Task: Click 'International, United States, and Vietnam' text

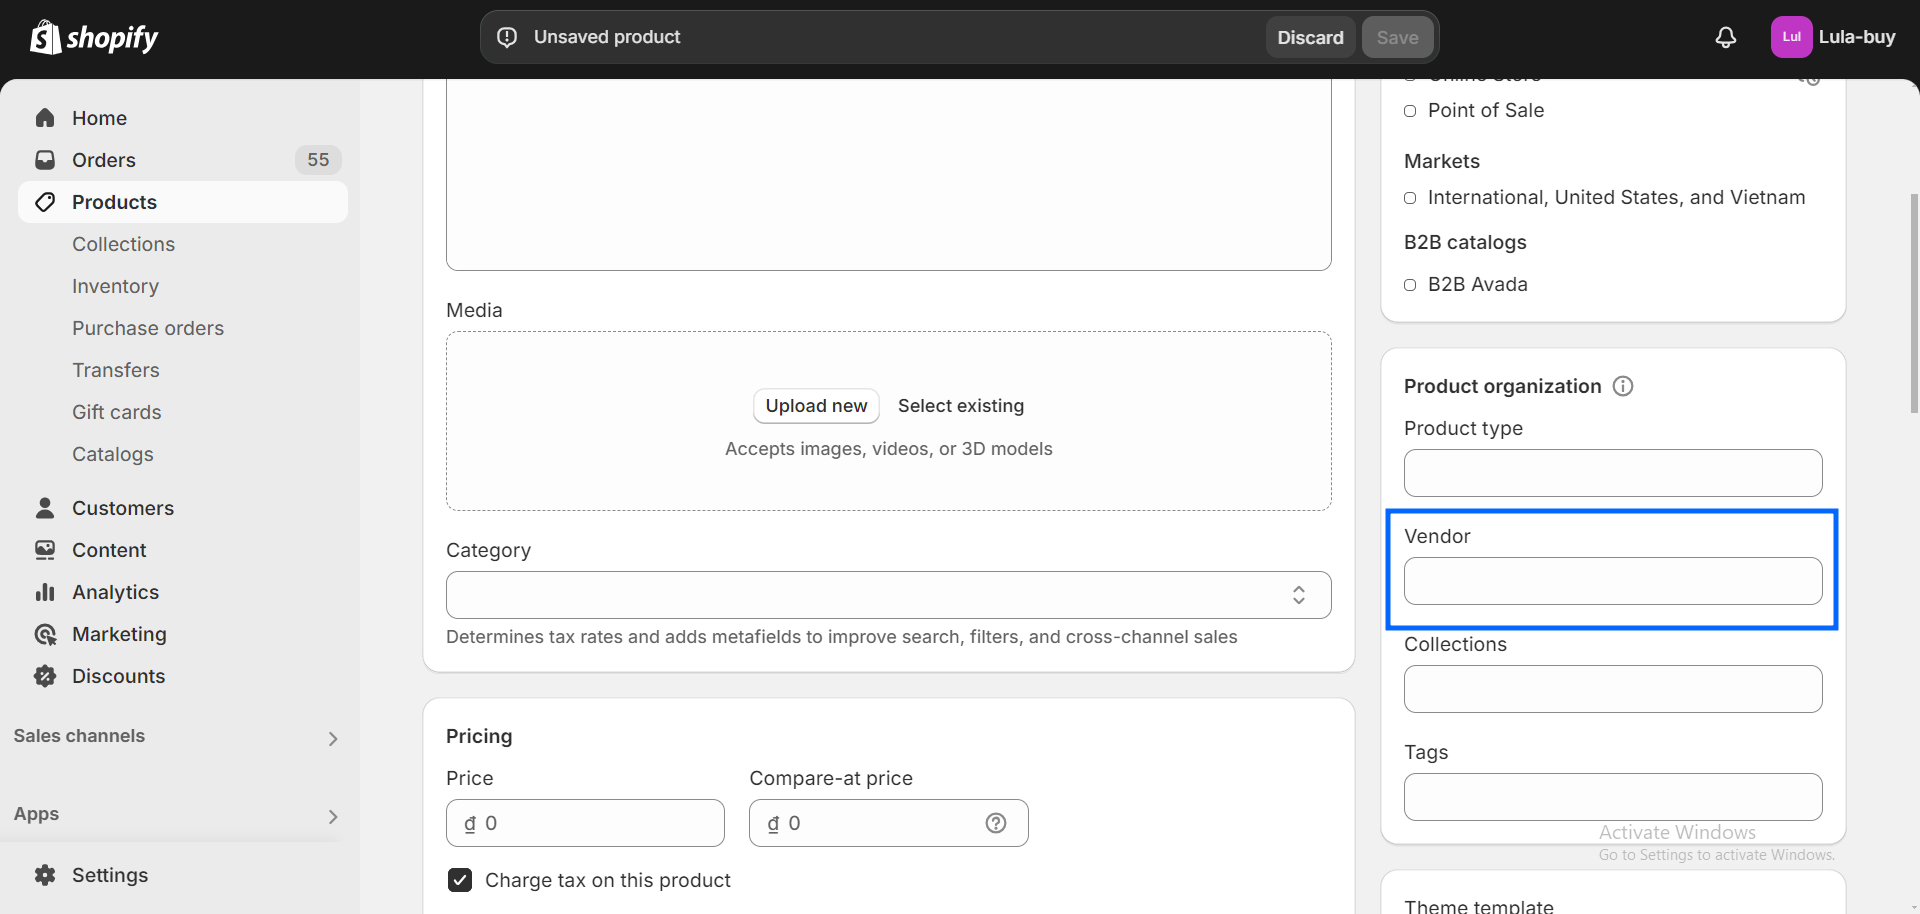Action: tap(1617, 198)
